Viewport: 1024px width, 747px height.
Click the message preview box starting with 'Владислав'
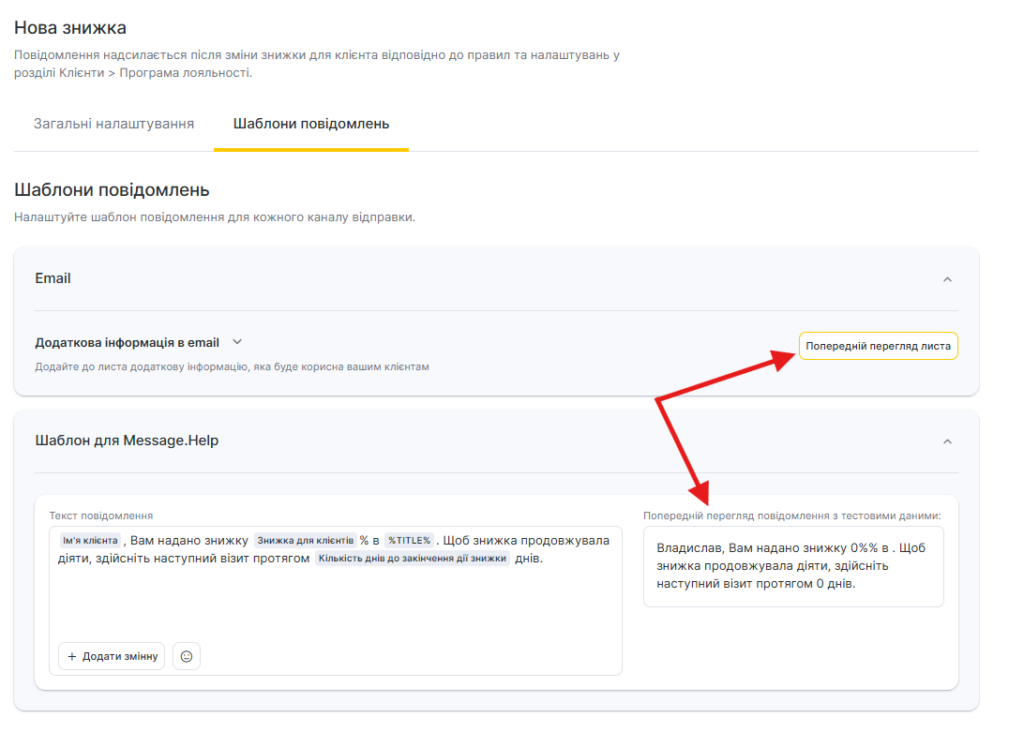coord(793,566)
